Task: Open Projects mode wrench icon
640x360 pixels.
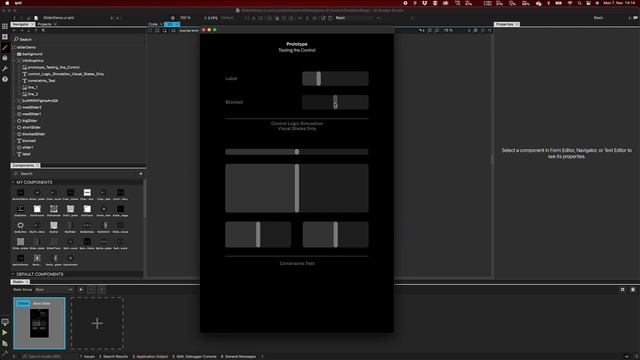Action: pyautogui.click(x=5, y=69)
